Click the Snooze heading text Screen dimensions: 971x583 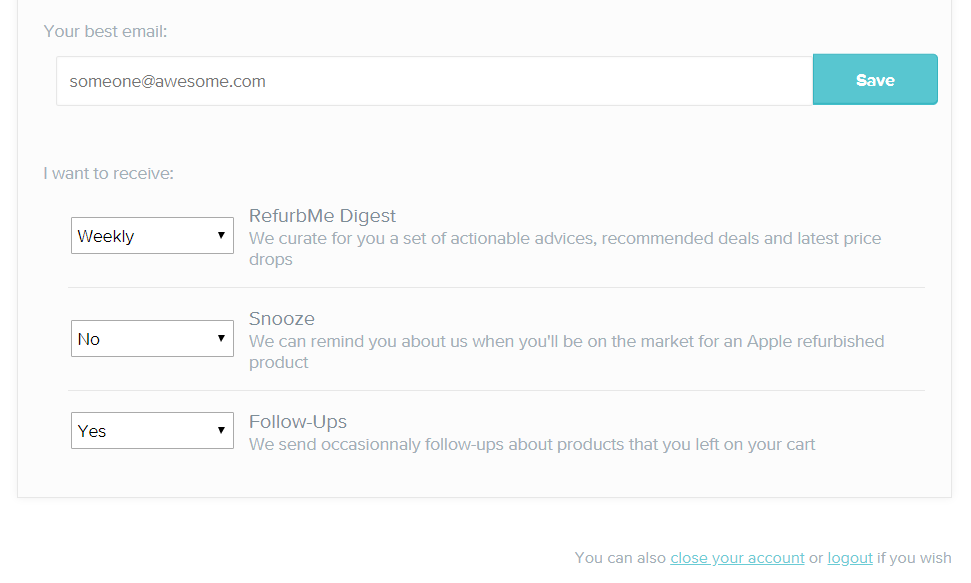pyautogui.click(x=282, y=318)
